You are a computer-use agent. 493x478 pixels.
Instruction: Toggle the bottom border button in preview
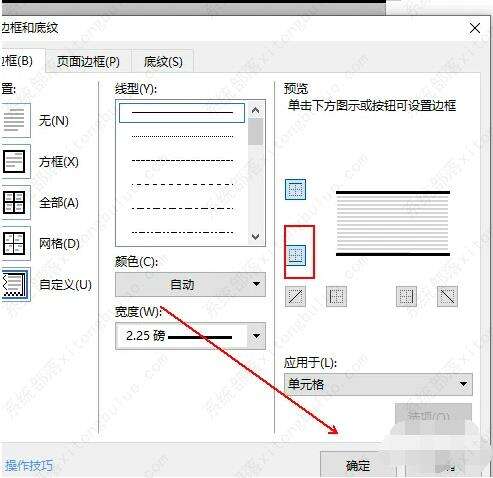coord(295,255)
